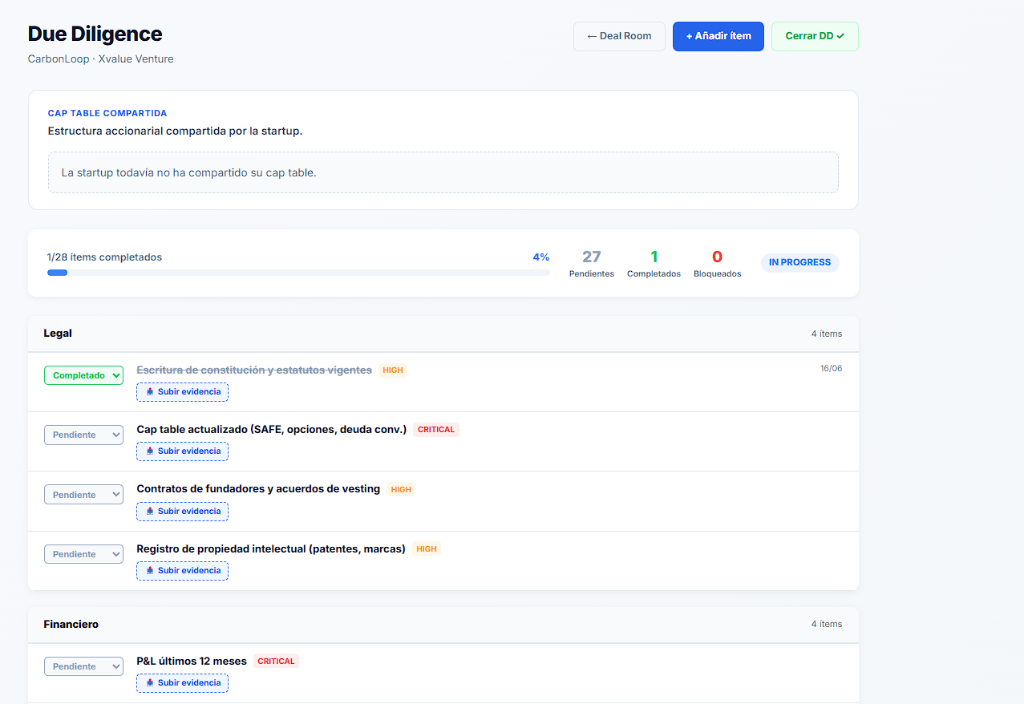Click the 4% progress percentage
The image size is (1024, 704).
click(541, 257)
